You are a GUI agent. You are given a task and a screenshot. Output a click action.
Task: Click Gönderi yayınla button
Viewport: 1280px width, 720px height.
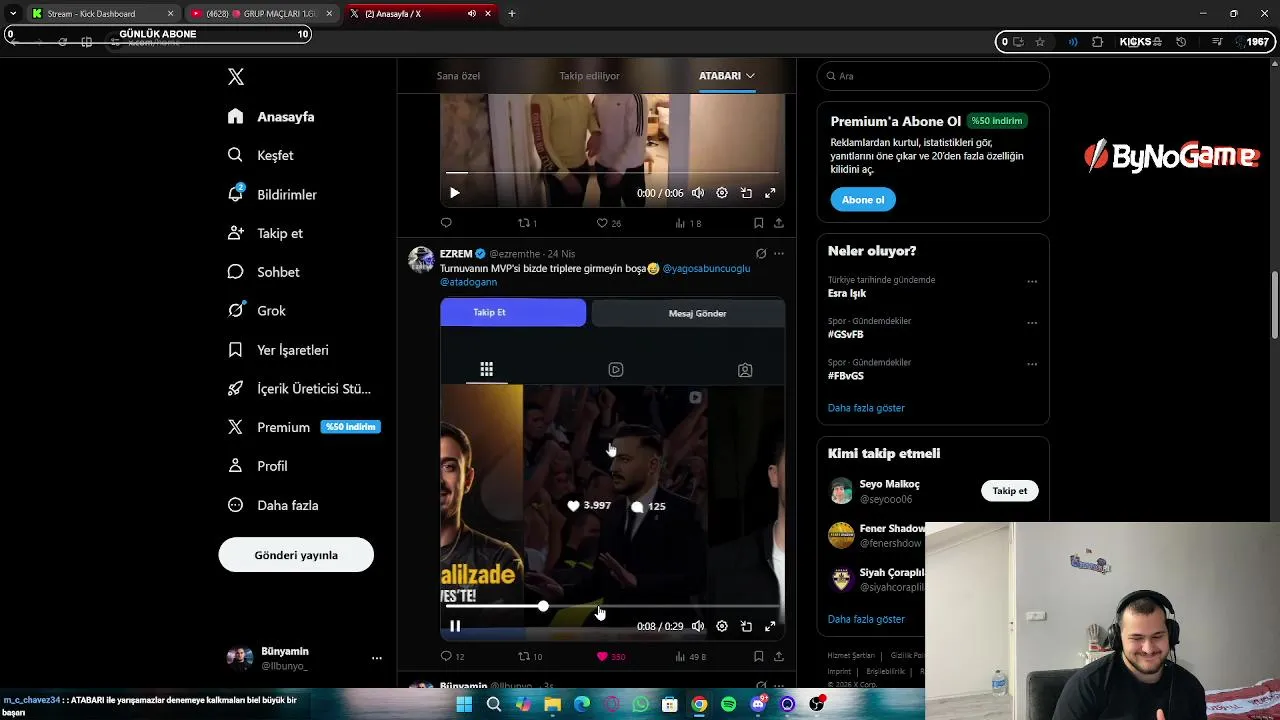(296, 555)
